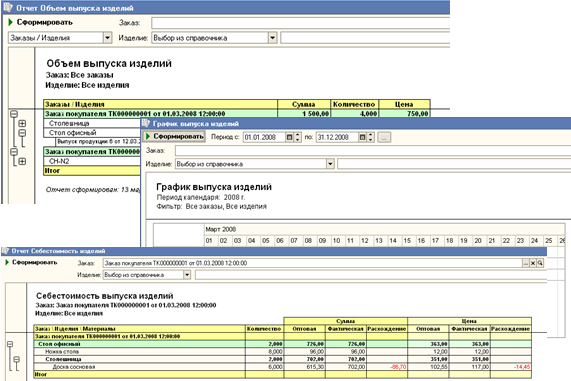Click the Итог row in Себестоимость table
Viewport: 571px width, 381px height.
pos(283,374)
